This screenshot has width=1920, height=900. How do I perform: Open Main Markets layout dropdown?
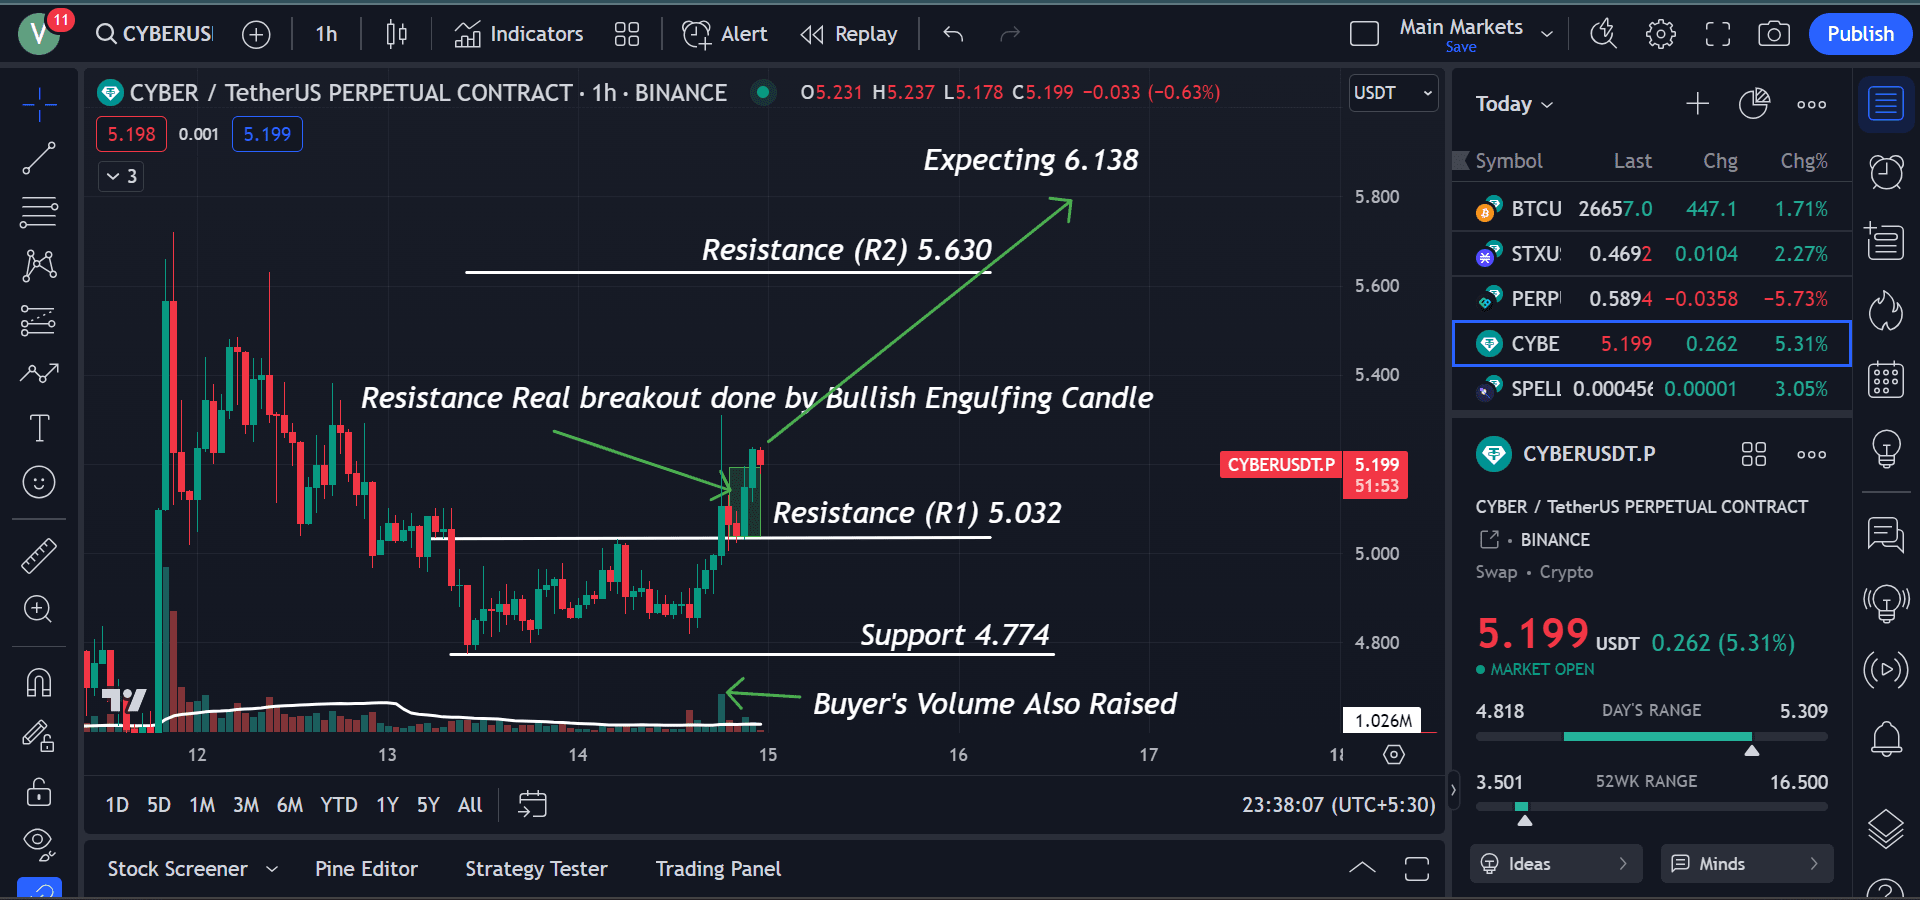[1547, 34]
